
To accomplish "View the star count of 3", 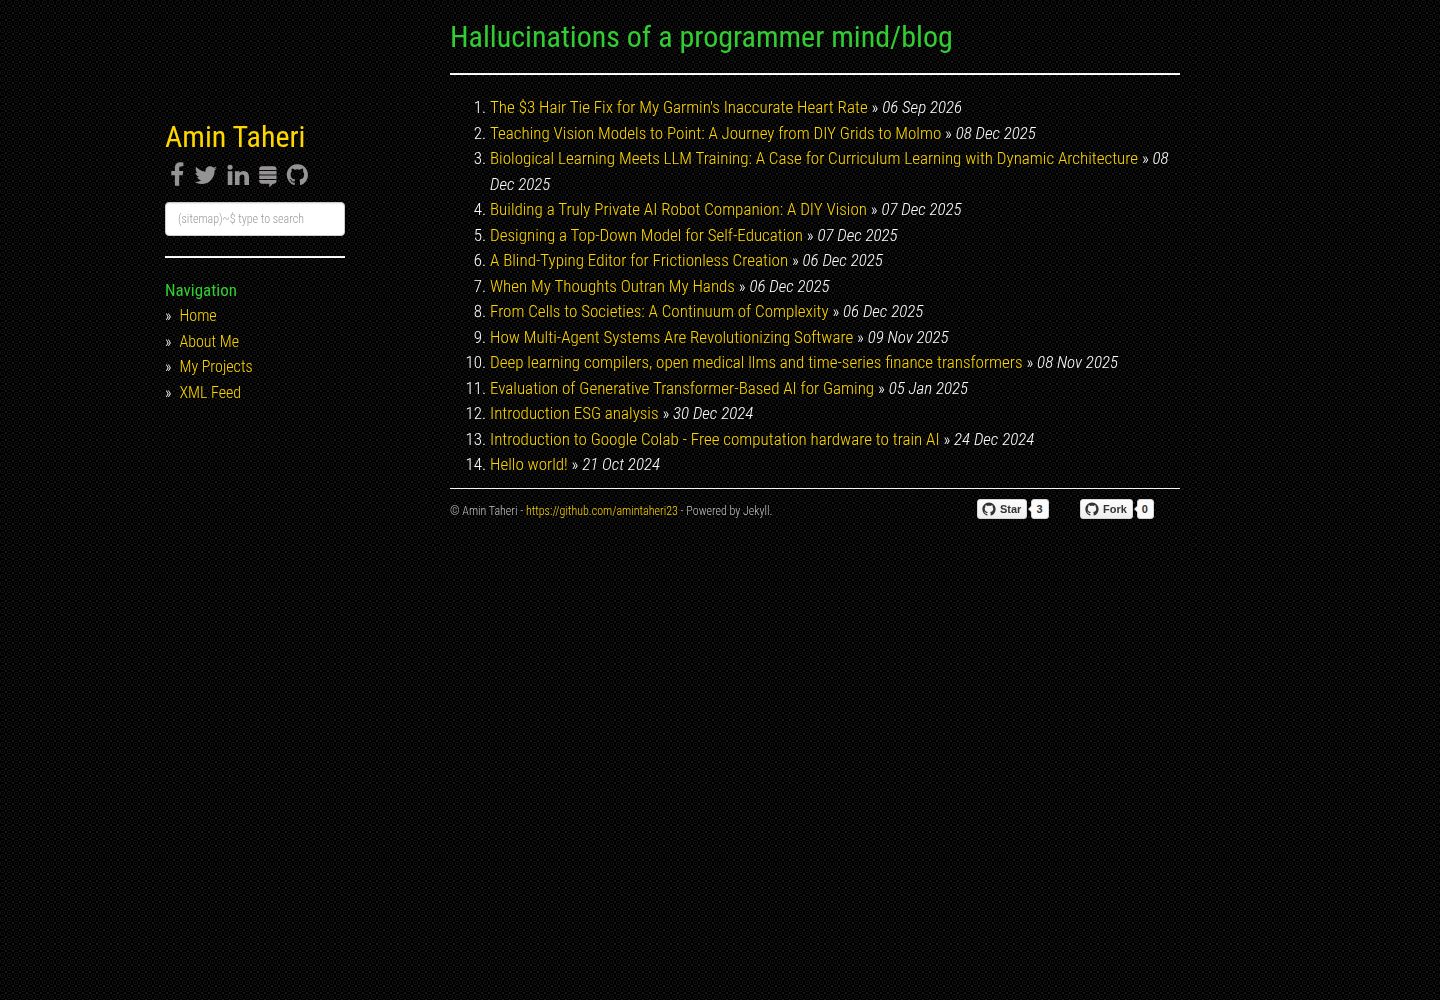I will 1039,509.
